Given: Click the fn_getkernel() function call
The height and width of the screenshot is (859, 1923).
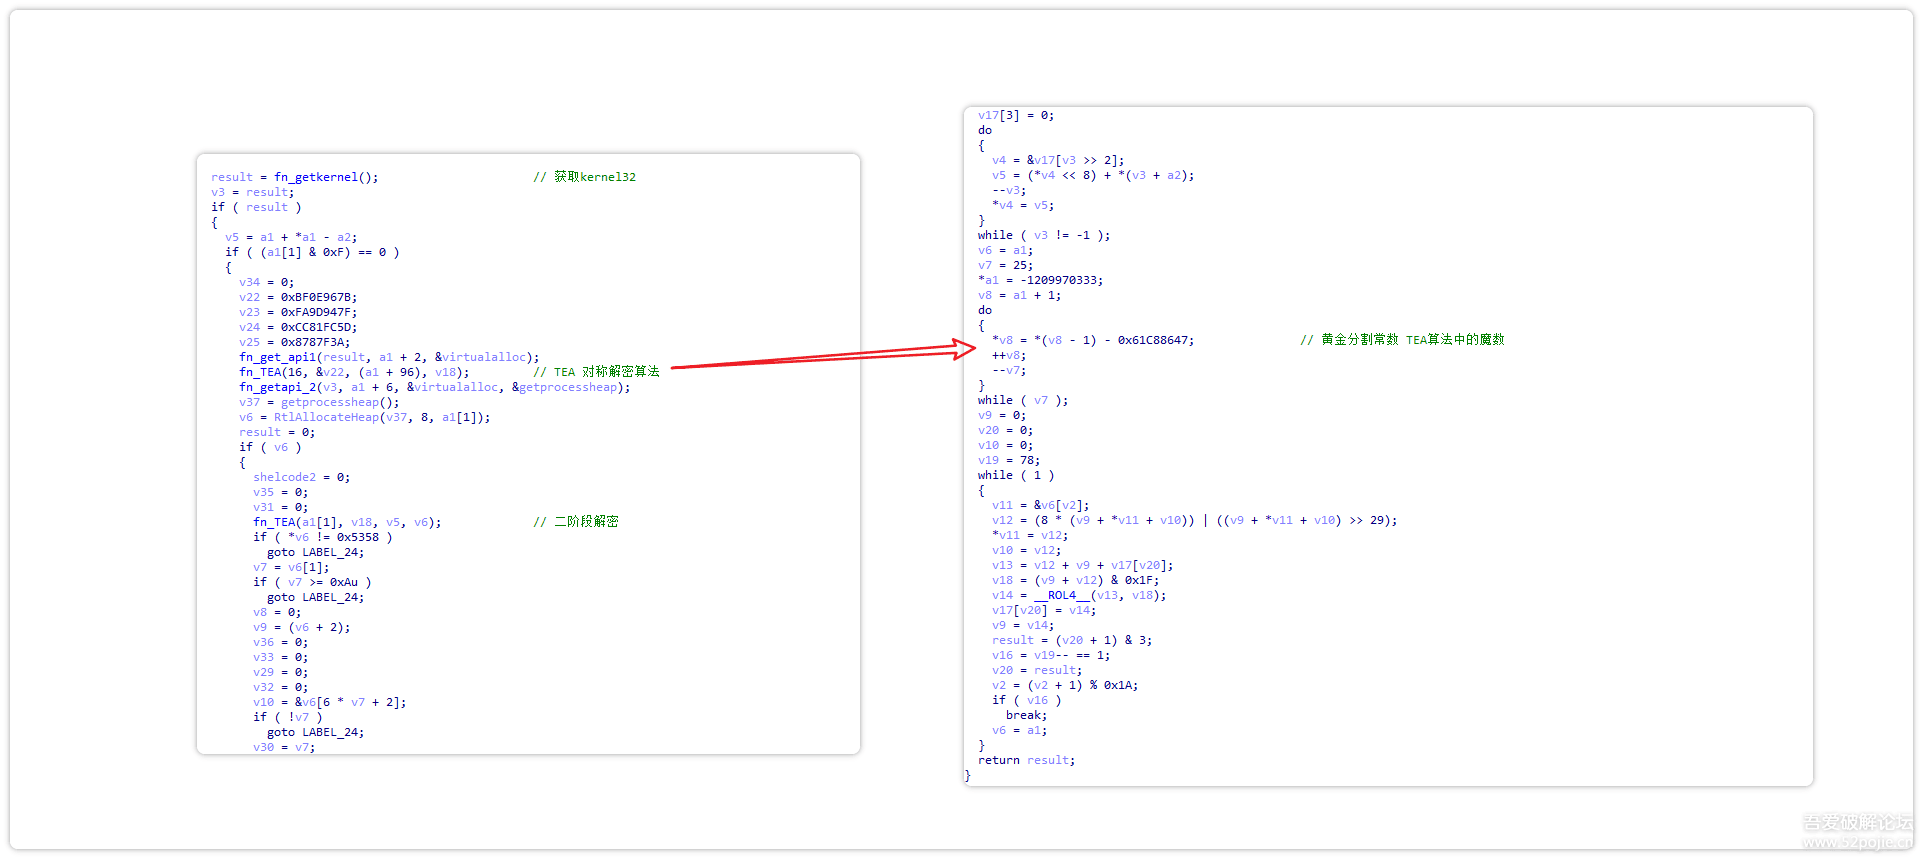Looking at the screenshot, I should tap(325, 177).
